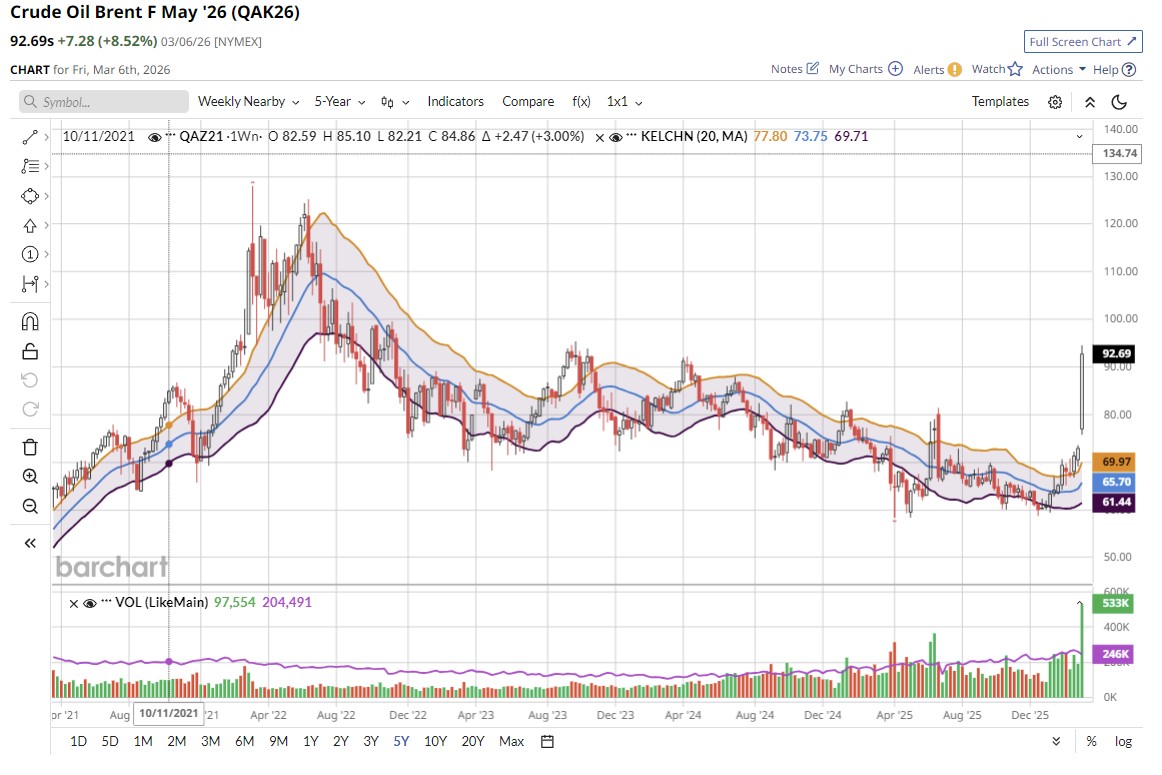The image size is (1162, 775).
Task: Switch to dark mode moon icon
Action: tap(1119, 102)
